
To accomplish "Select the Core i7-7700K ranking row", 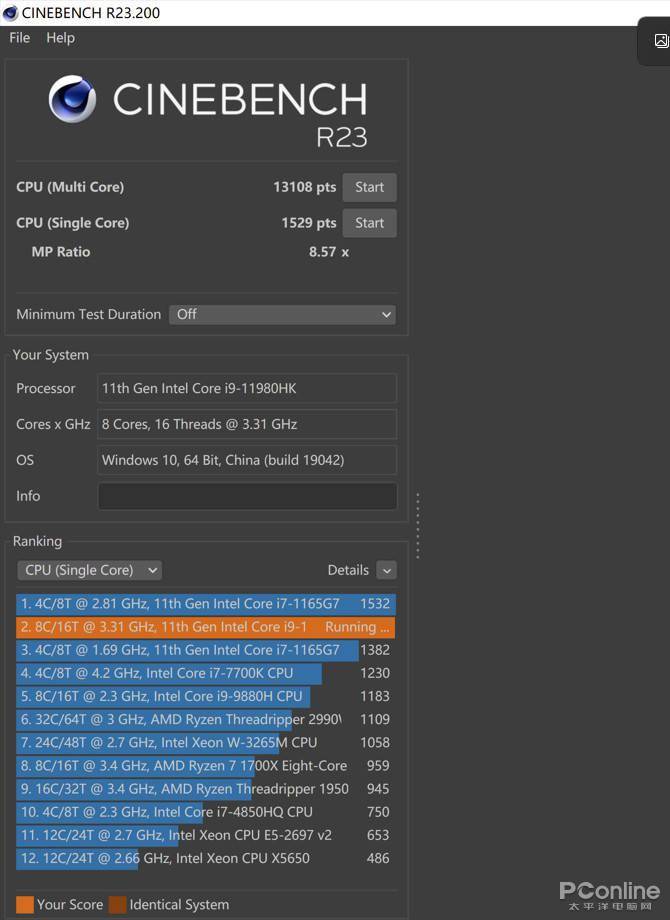I will (x=206, y=673).
